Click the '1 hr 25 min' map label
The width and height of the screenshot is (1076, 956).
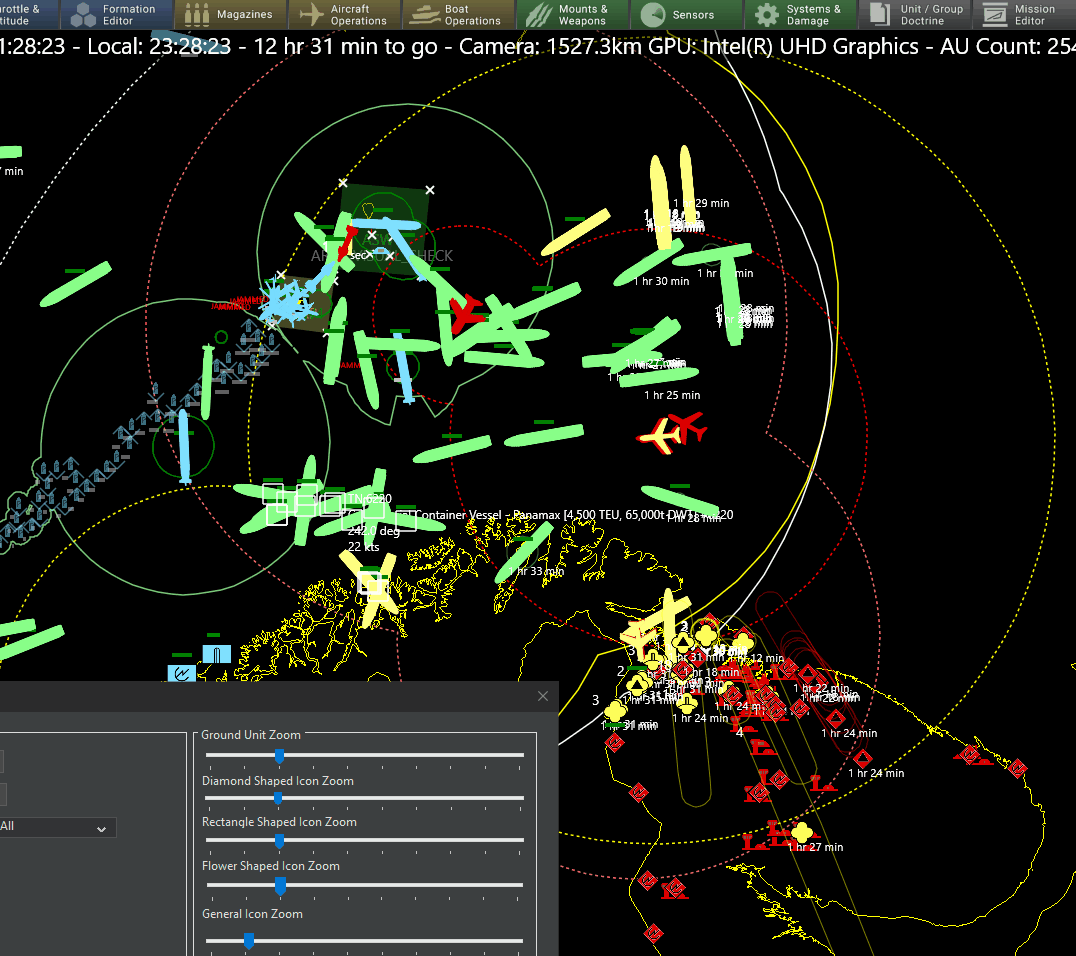point(672,395)
